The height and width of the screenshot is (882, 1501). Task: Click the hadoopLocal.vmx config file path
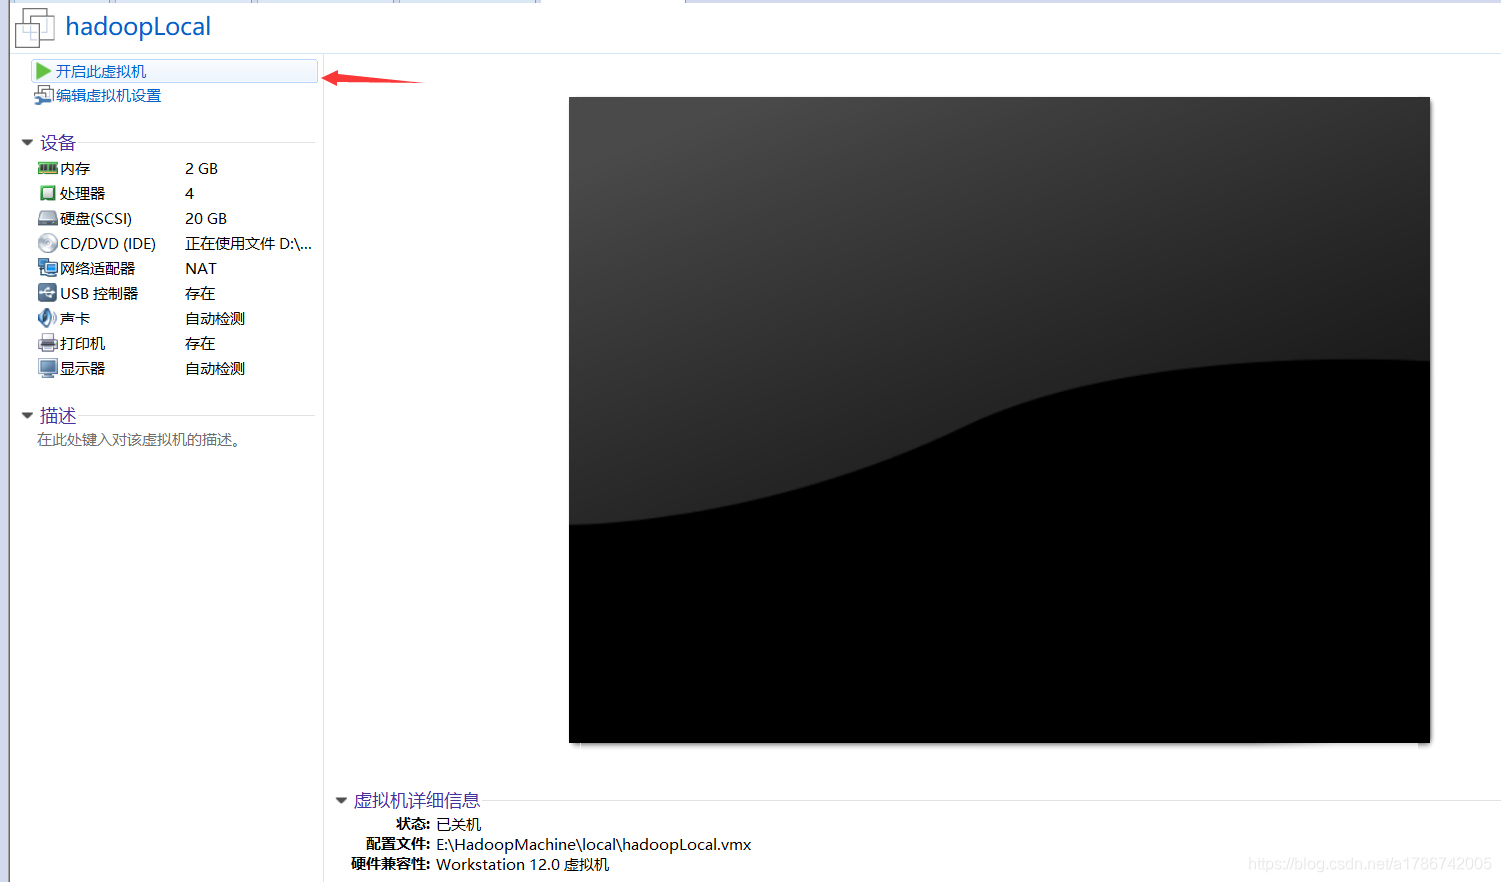pyautogui.click(x=594, y=845)
